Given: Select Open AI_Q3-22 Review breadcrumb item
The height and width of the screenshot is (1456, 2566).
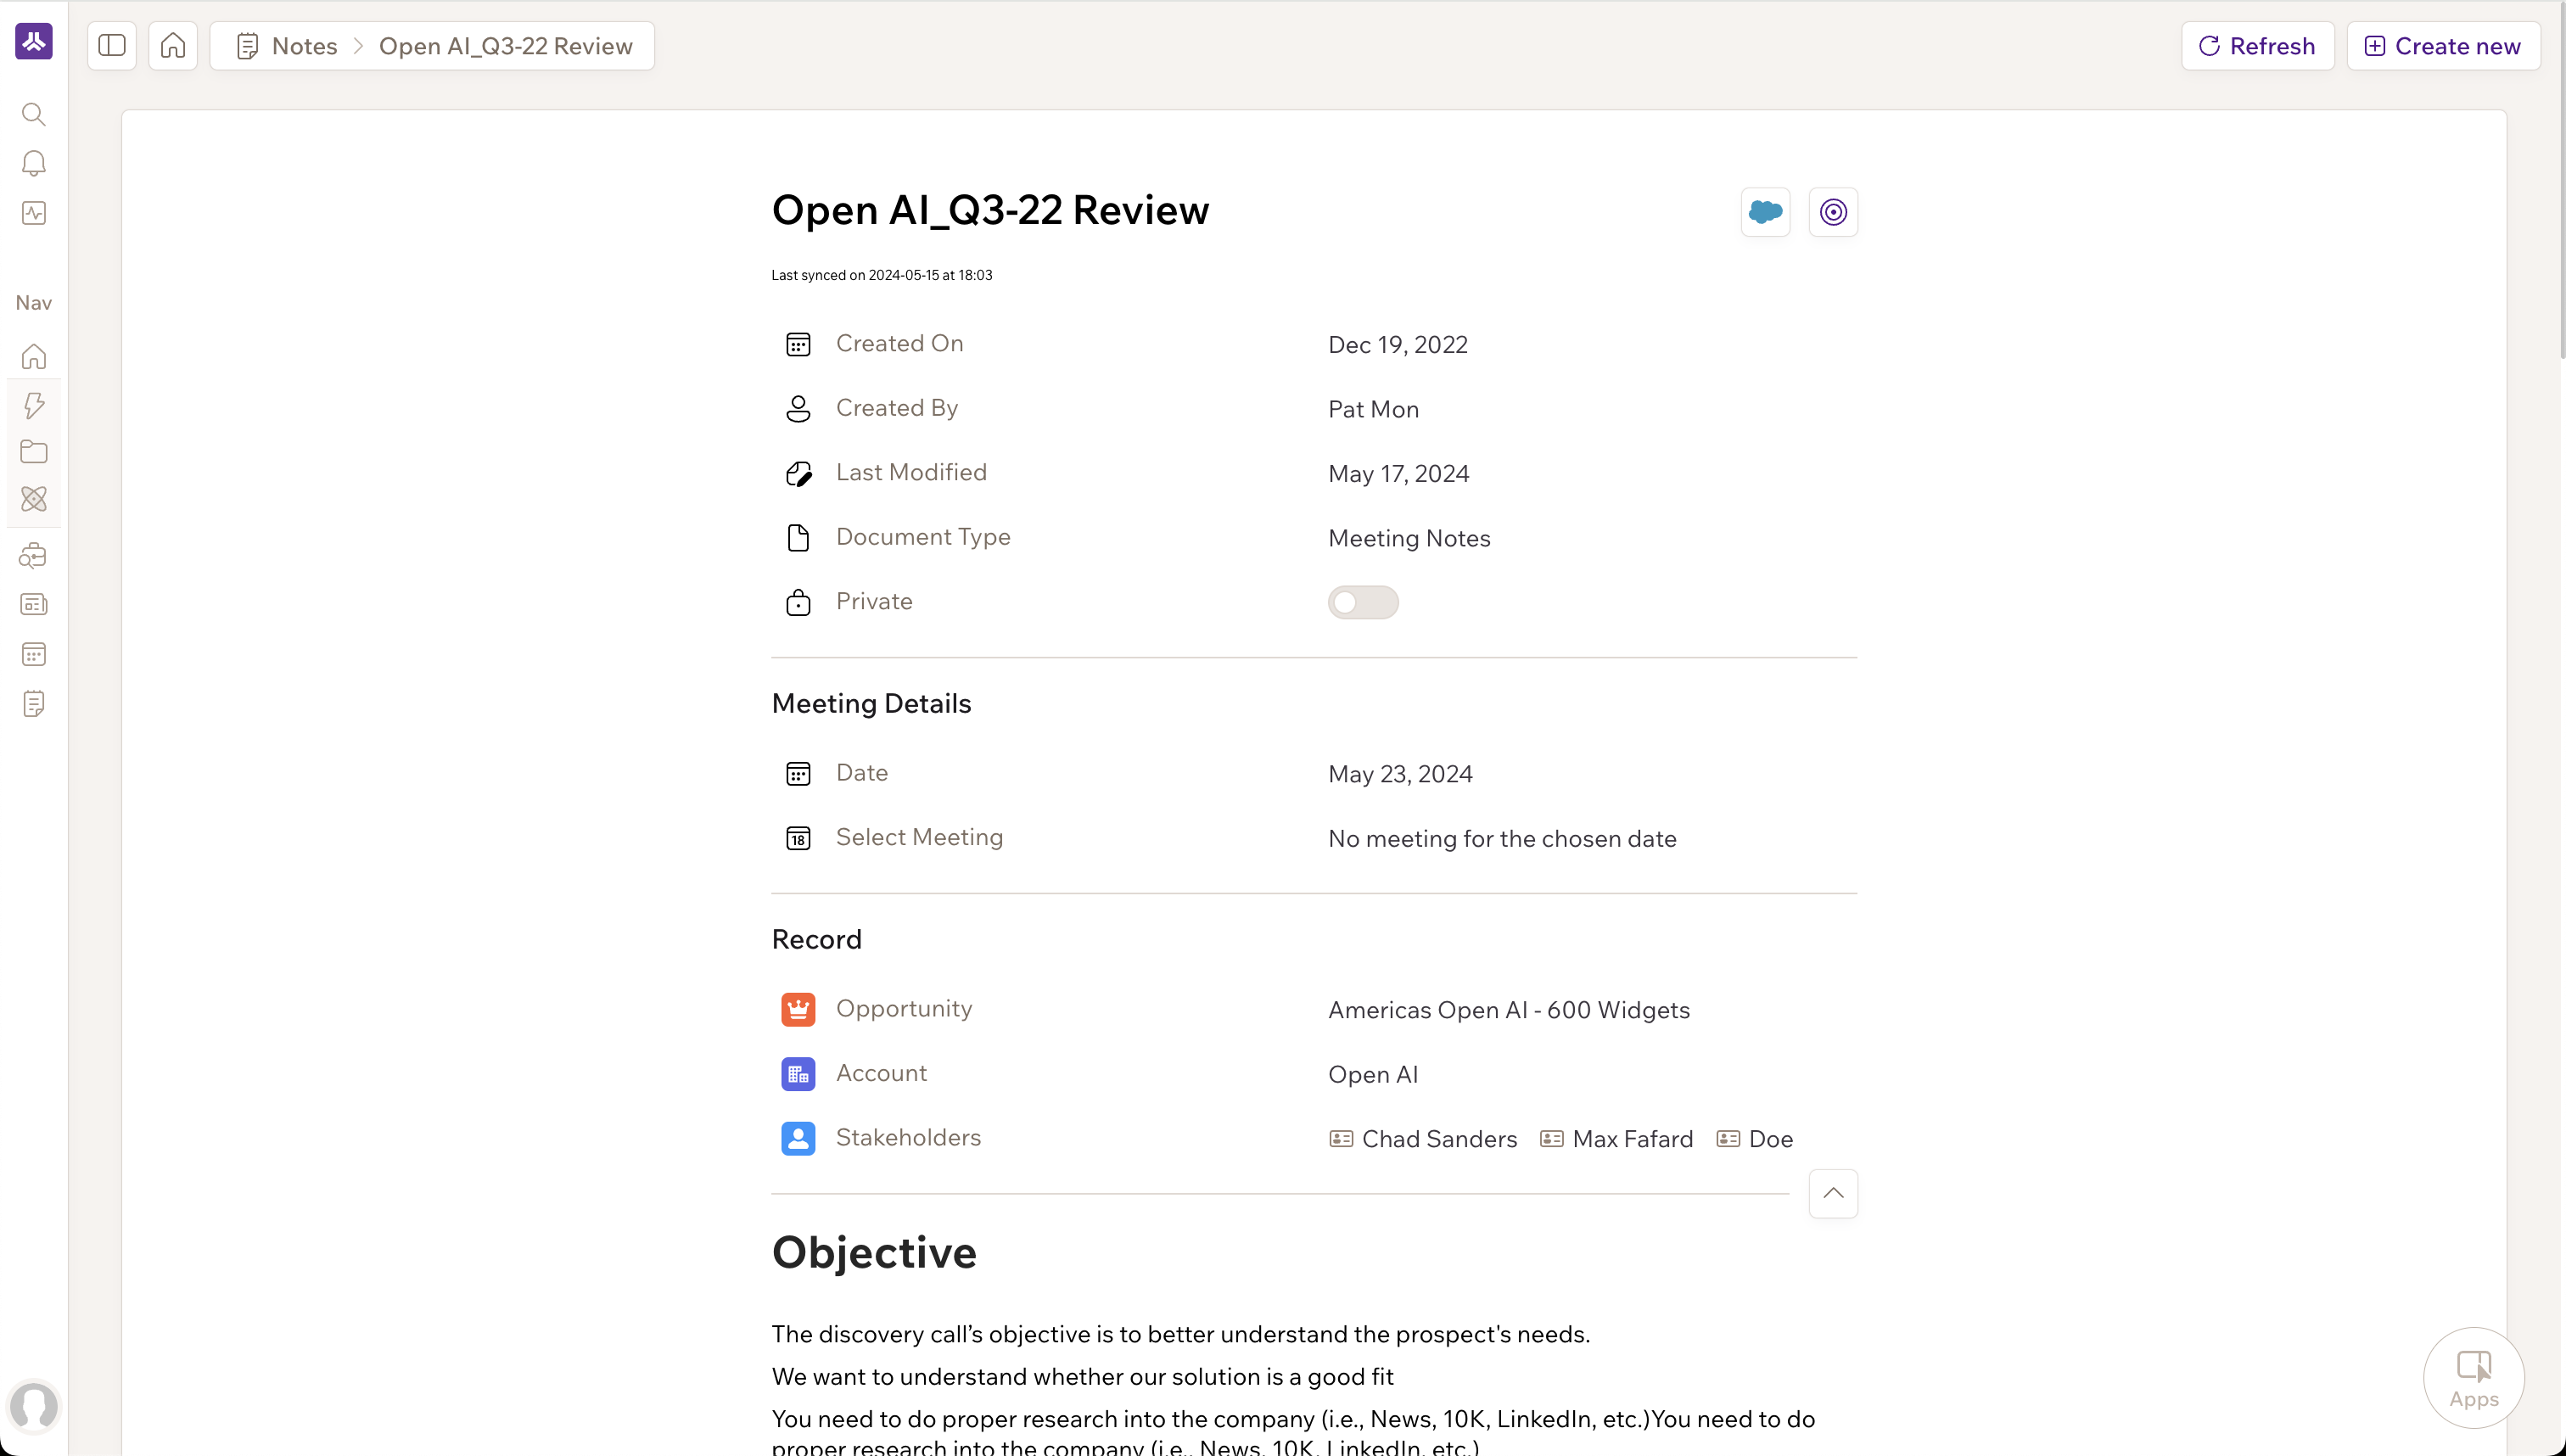Looking at the screenshot, I should point(505,46).
